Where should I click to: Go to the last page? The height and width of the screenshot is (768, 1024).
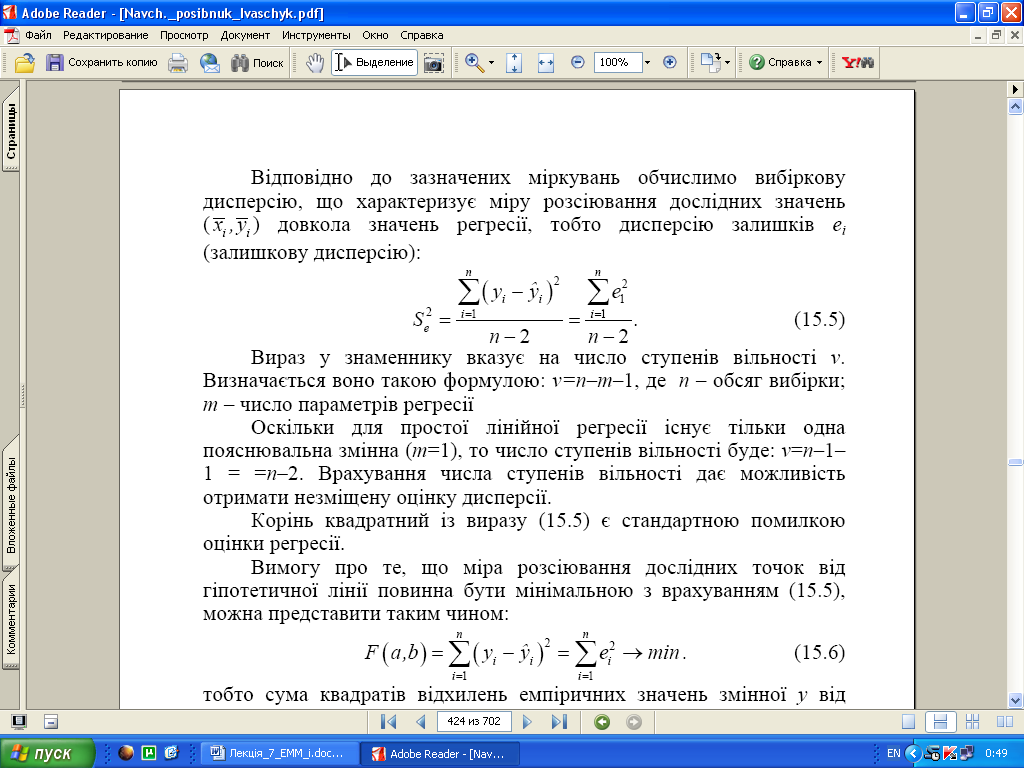pos(559,722)
